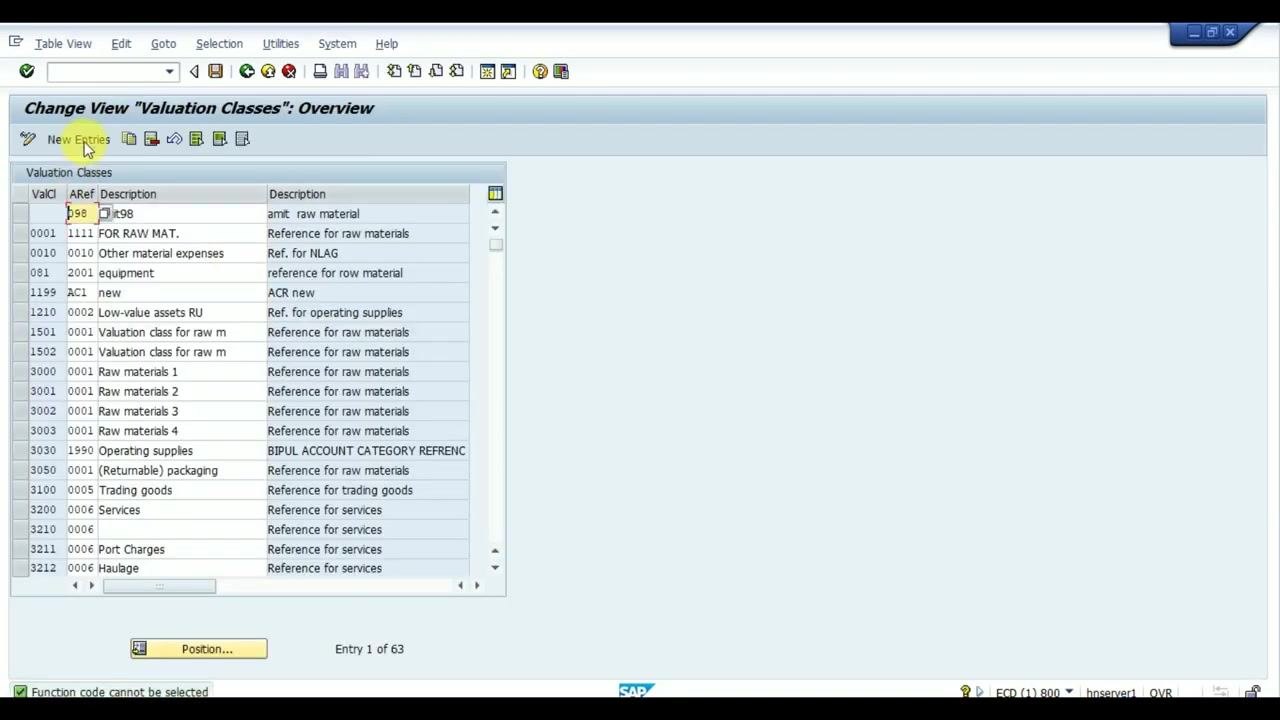This screenshot has height=720, width=1280.
Task: Click the Position... button
Action: [x=198, y=649]
